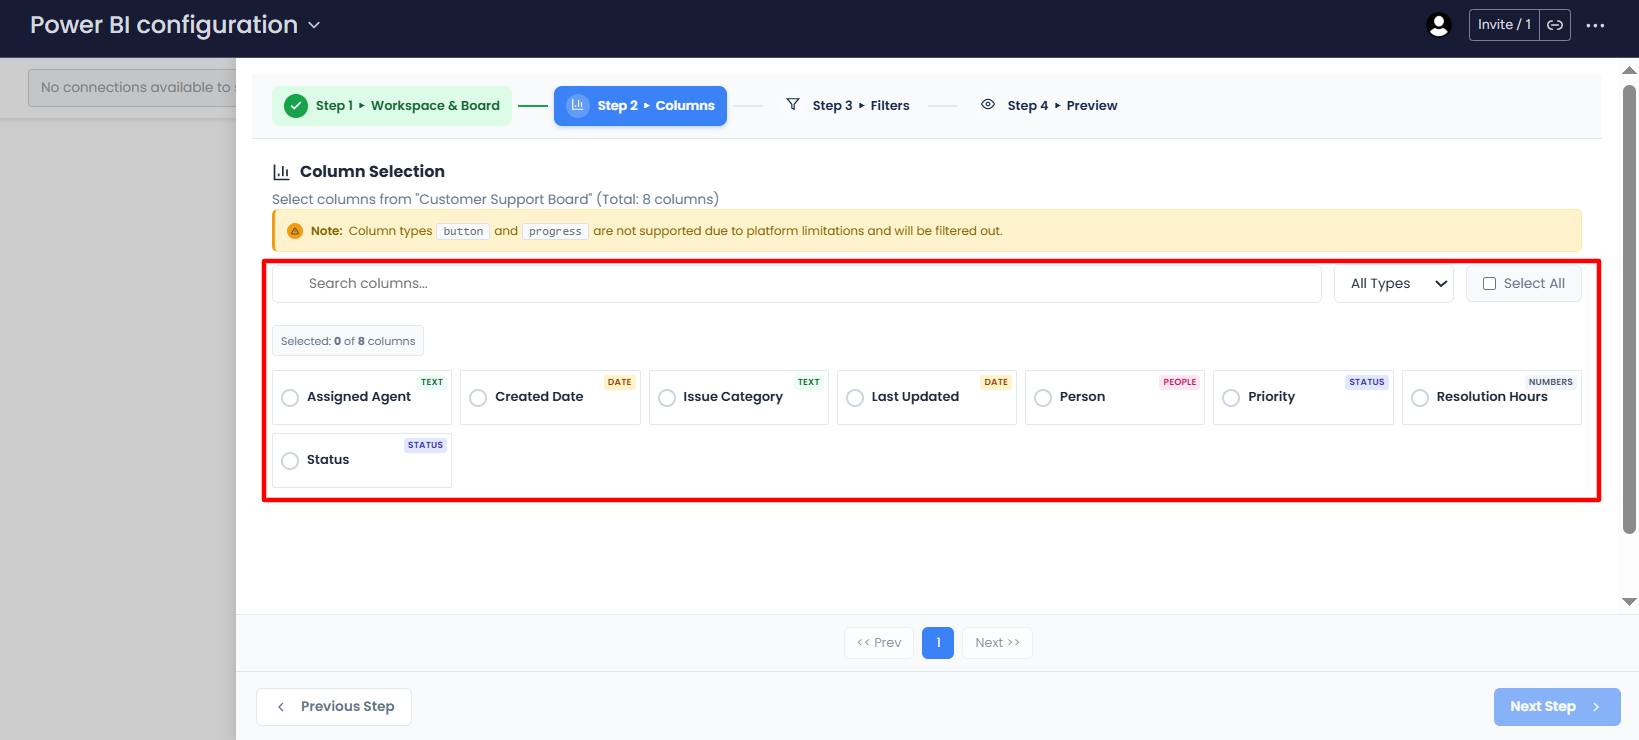
Task: Select the Assigned Agent column radio
Action: click(x=290, y=398)
